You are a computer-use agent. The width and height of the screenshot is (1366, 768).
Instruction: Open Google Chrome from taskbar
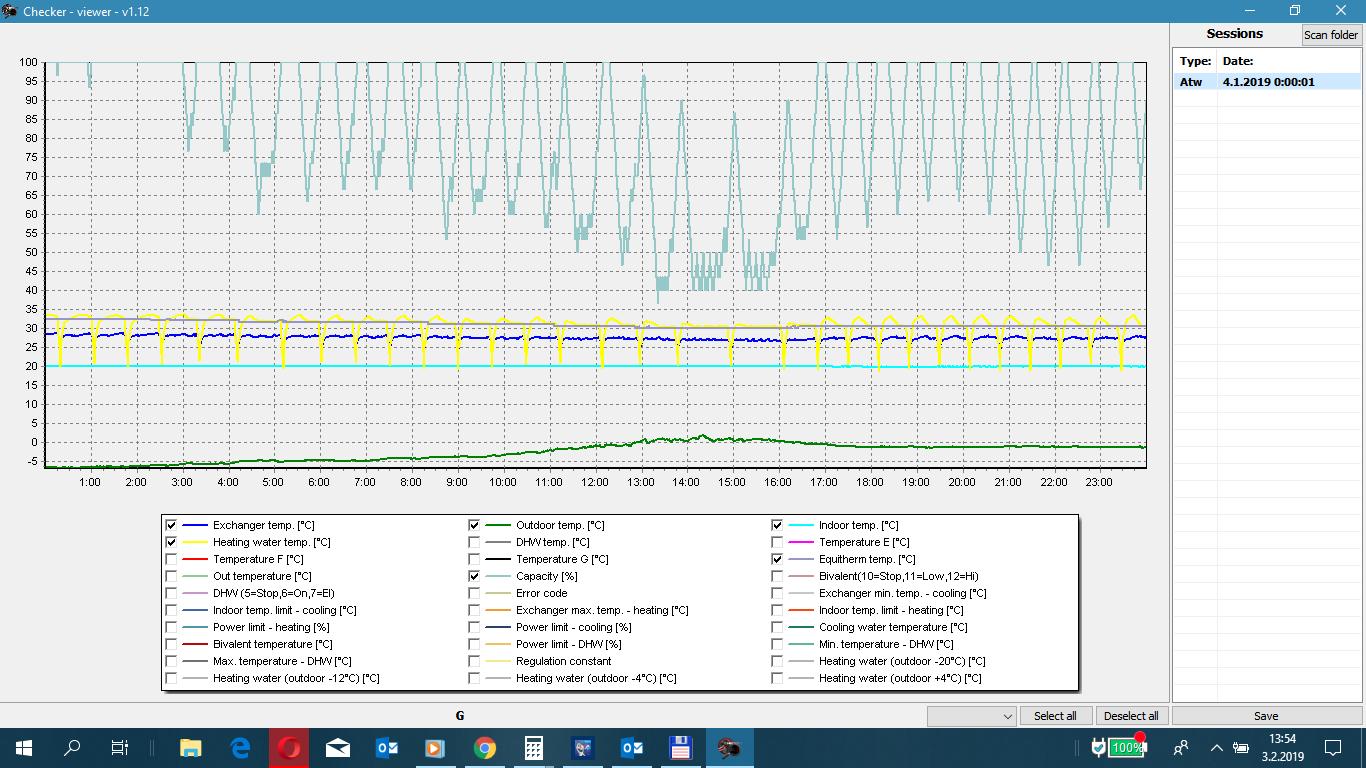click(485, 747)
